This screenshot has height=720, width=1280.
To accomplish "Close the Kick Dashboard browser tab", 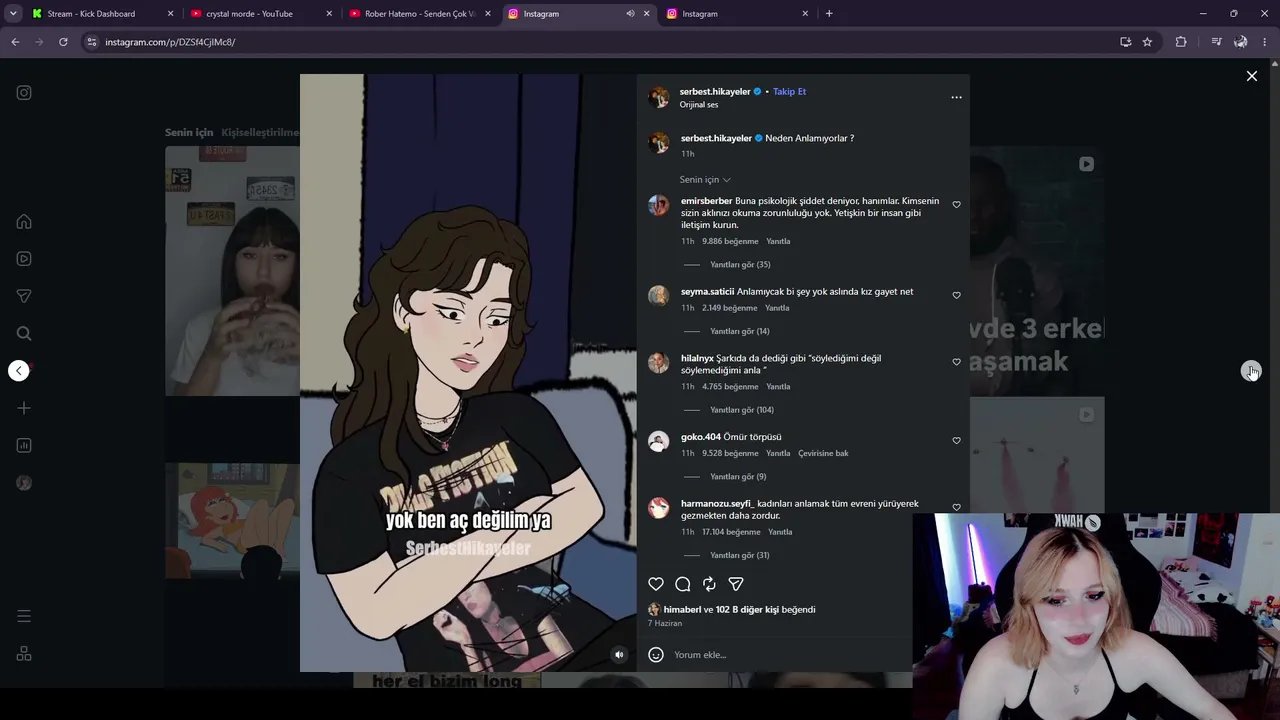I will click(x=170, y=14).
